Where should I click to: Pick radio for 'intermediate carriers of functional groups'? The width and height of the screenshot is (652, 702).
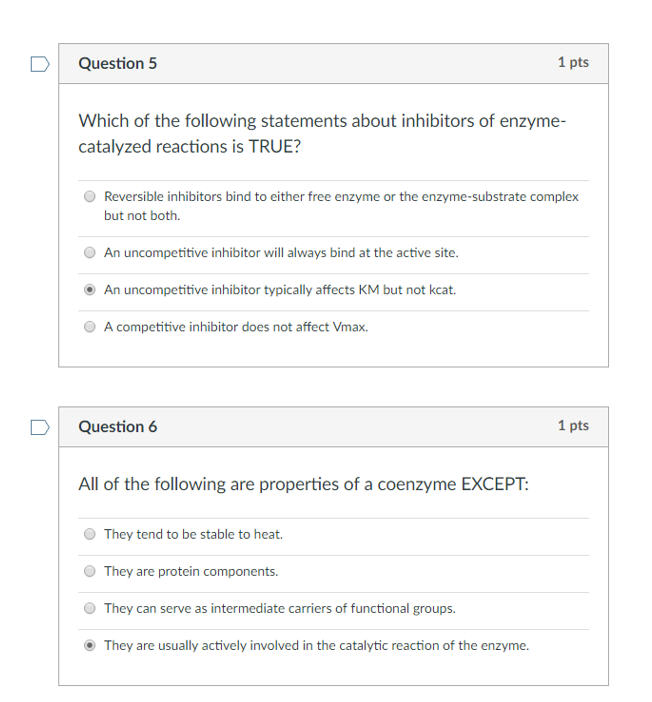point(90,608)
